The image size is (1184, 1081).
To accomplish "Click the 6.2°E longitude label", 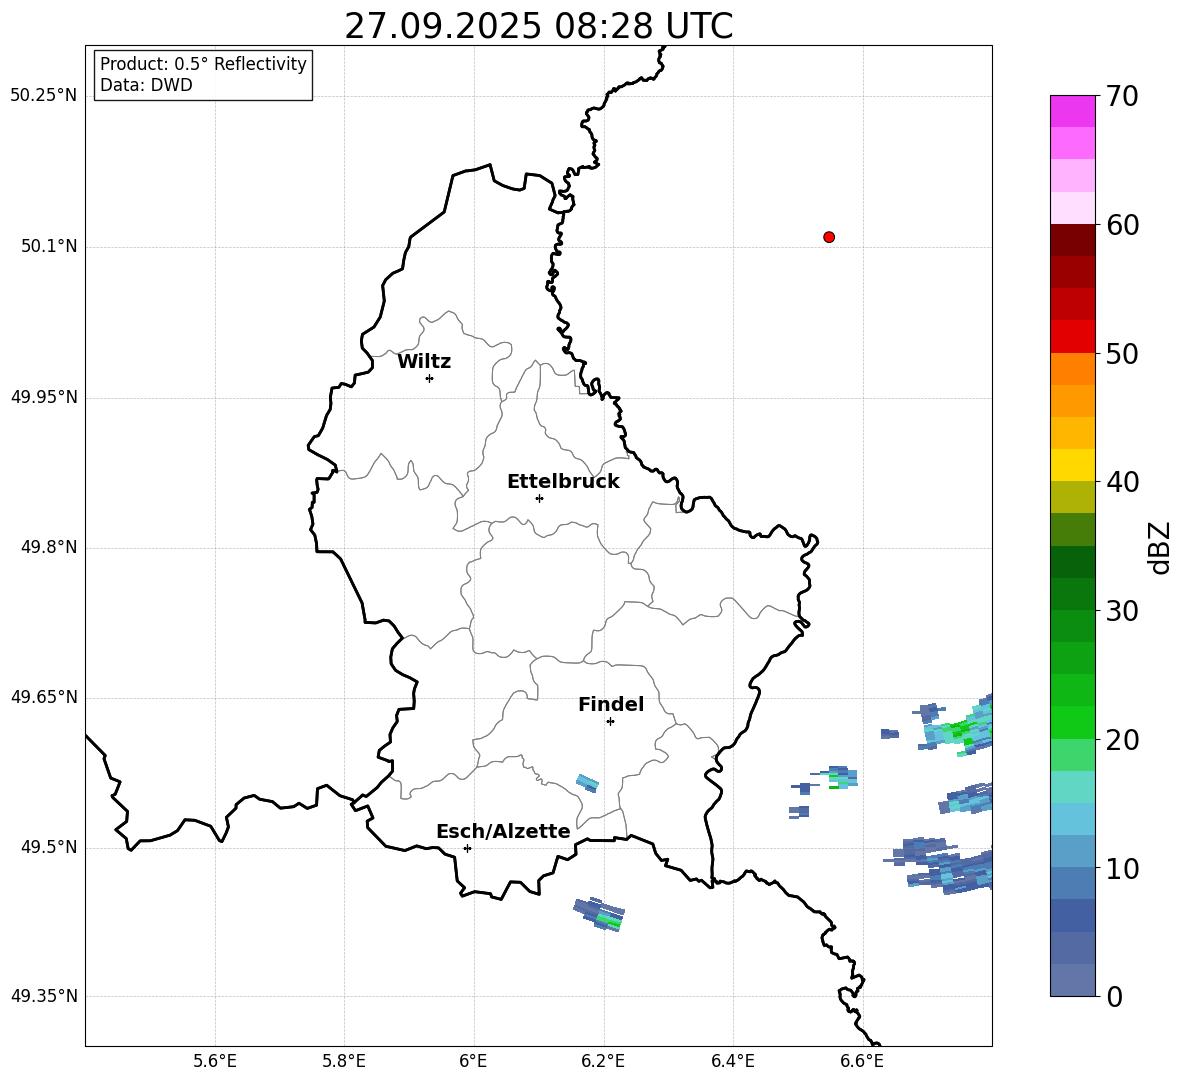I will pos(603,1061).
